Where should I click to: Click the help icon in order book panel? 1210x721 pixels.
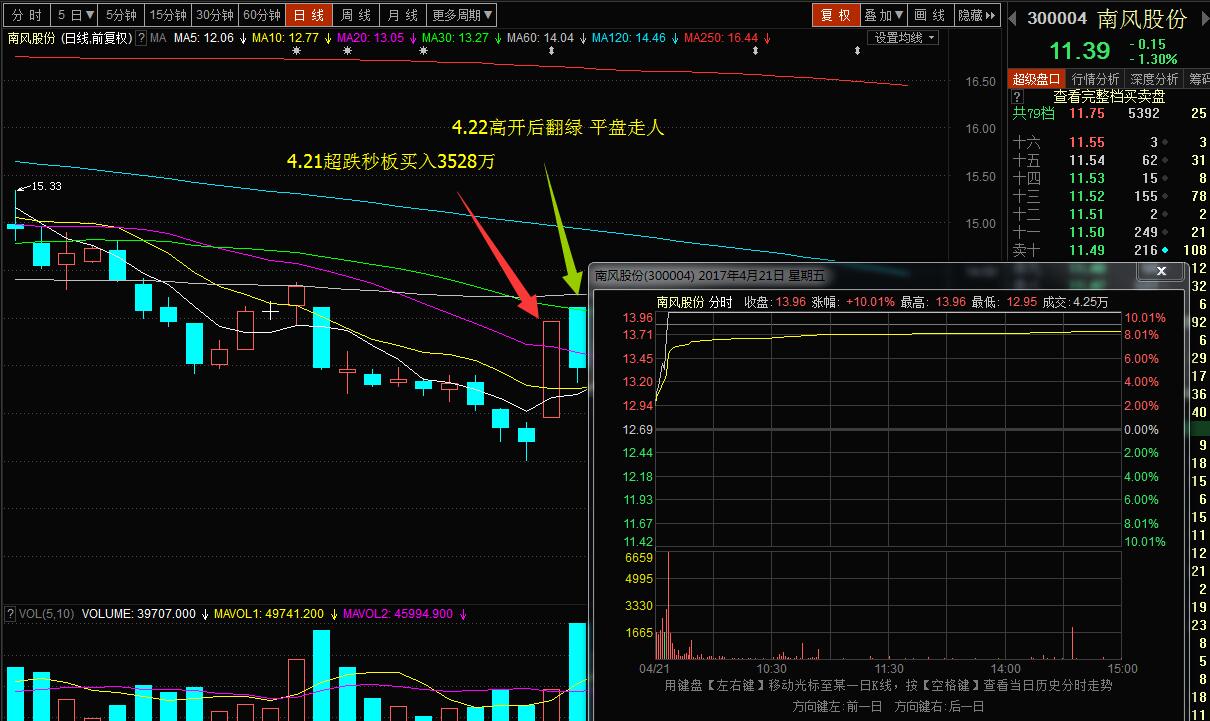tap(1018, 97)
